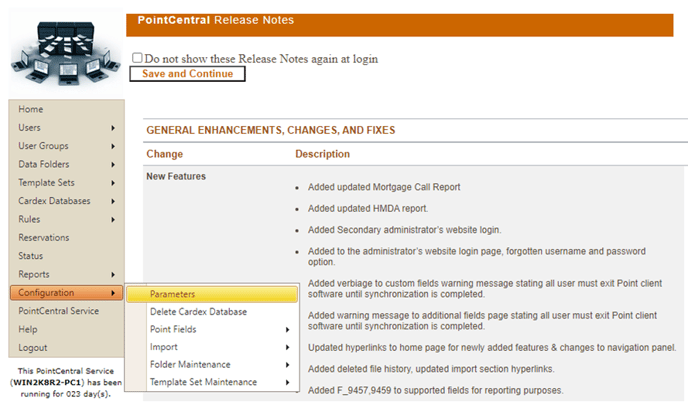Open Template Sets menu item
Viewport: 688px width, 405px height.
point(47,183)
